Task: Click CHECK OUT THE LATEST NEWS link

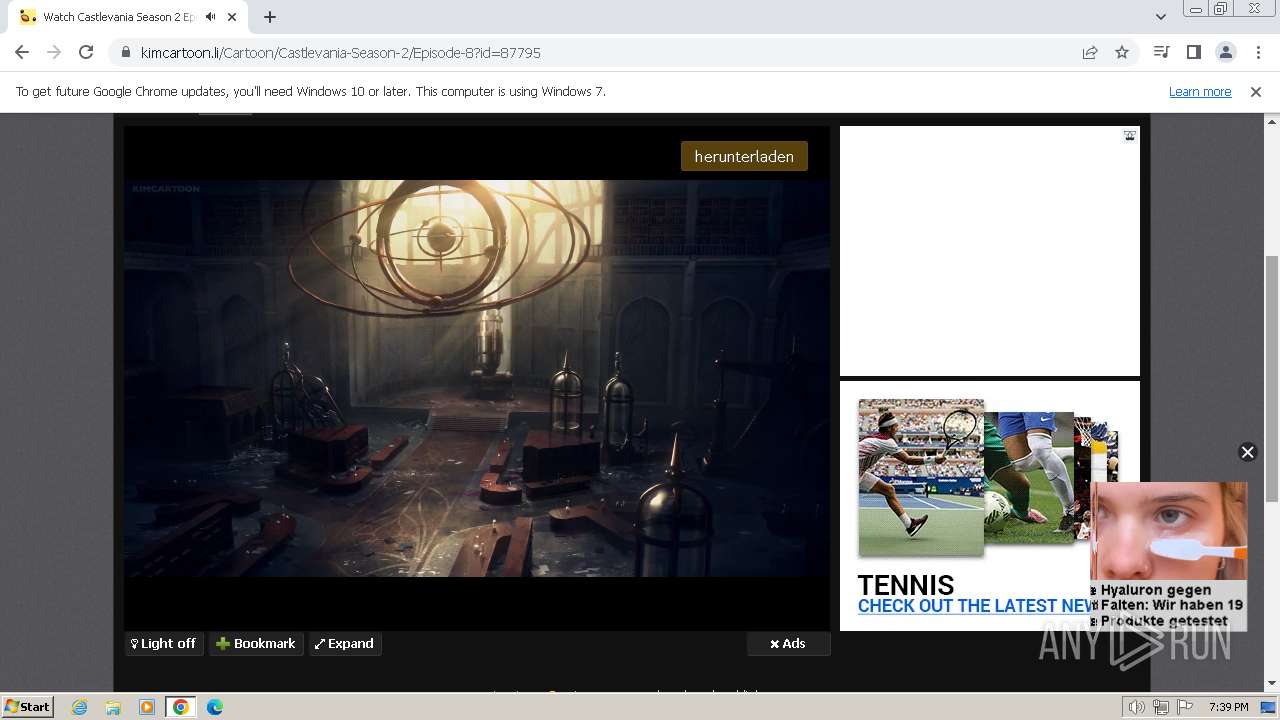Action: [x=975, y=606]
